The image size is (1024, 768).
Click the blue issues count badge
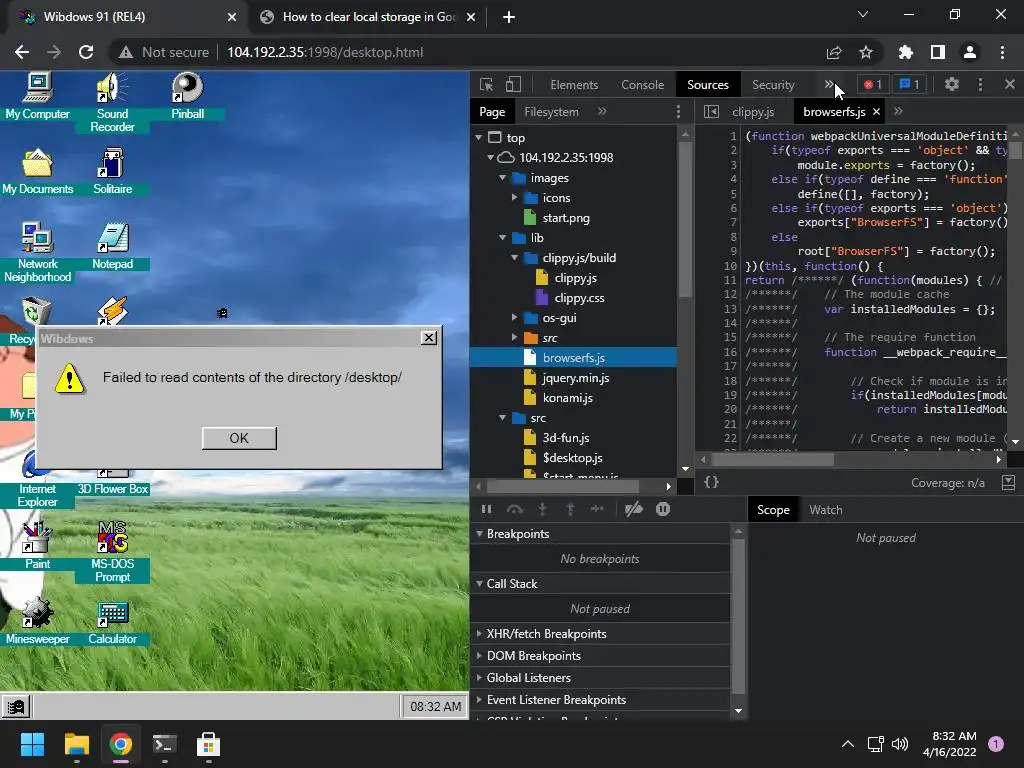tap(909, 84)
